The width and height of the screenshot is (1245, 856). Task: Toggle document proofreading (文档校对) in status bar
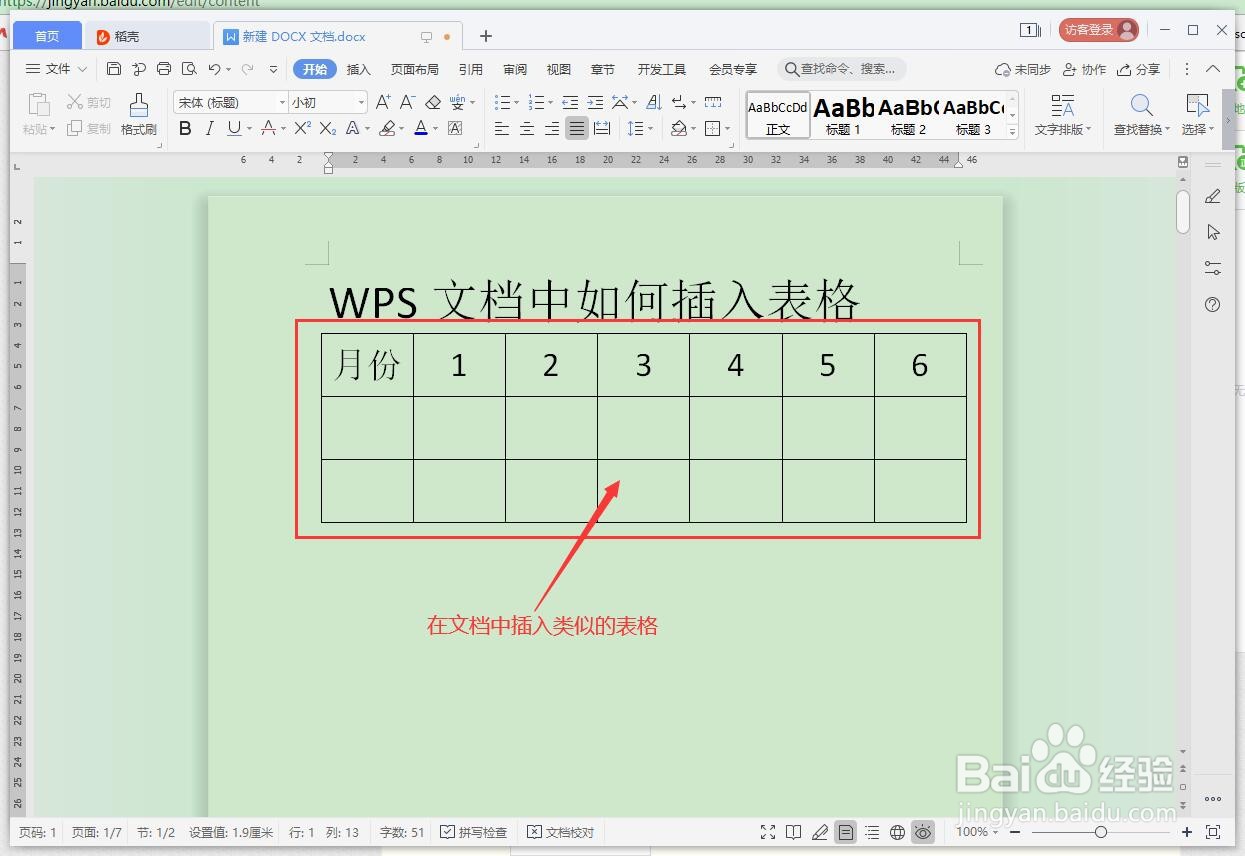tap(560, 832)
